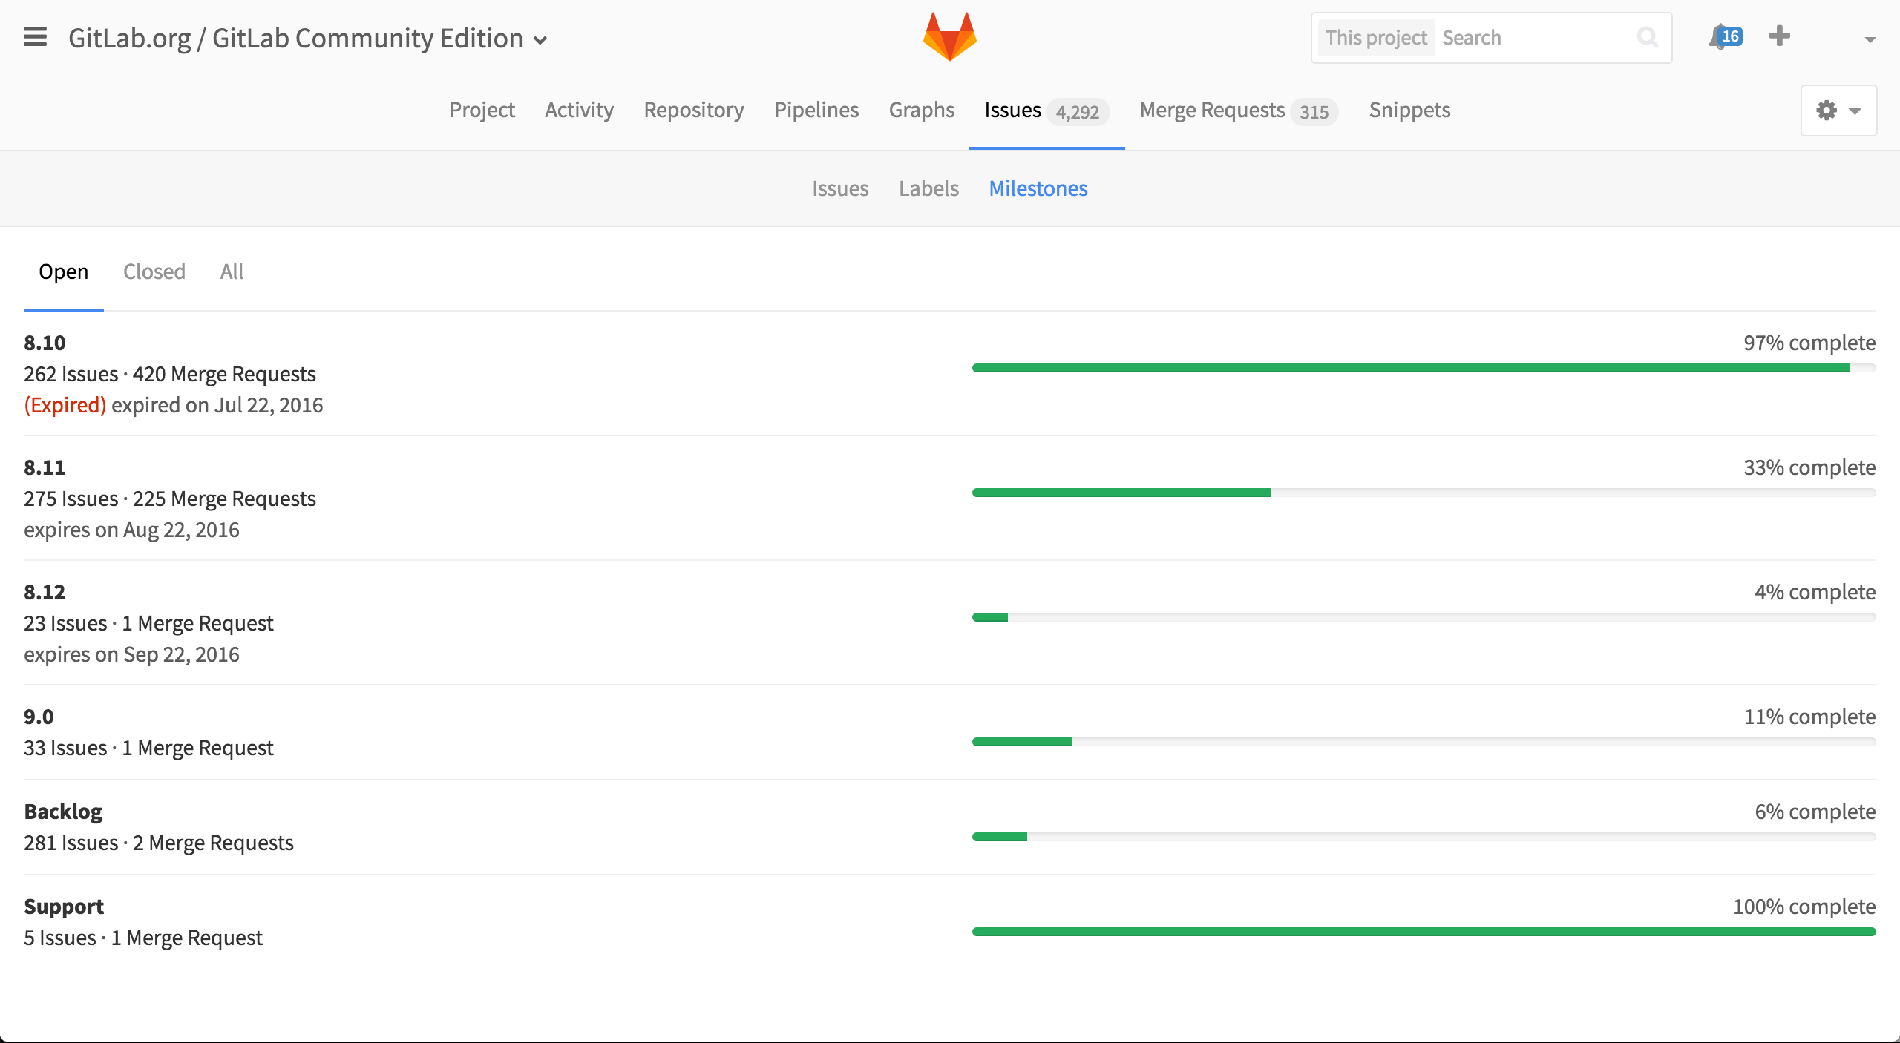Screen dimensions: 1900x1043
Task: Switch to the Labels tab
Action: (x=928, y=188)
